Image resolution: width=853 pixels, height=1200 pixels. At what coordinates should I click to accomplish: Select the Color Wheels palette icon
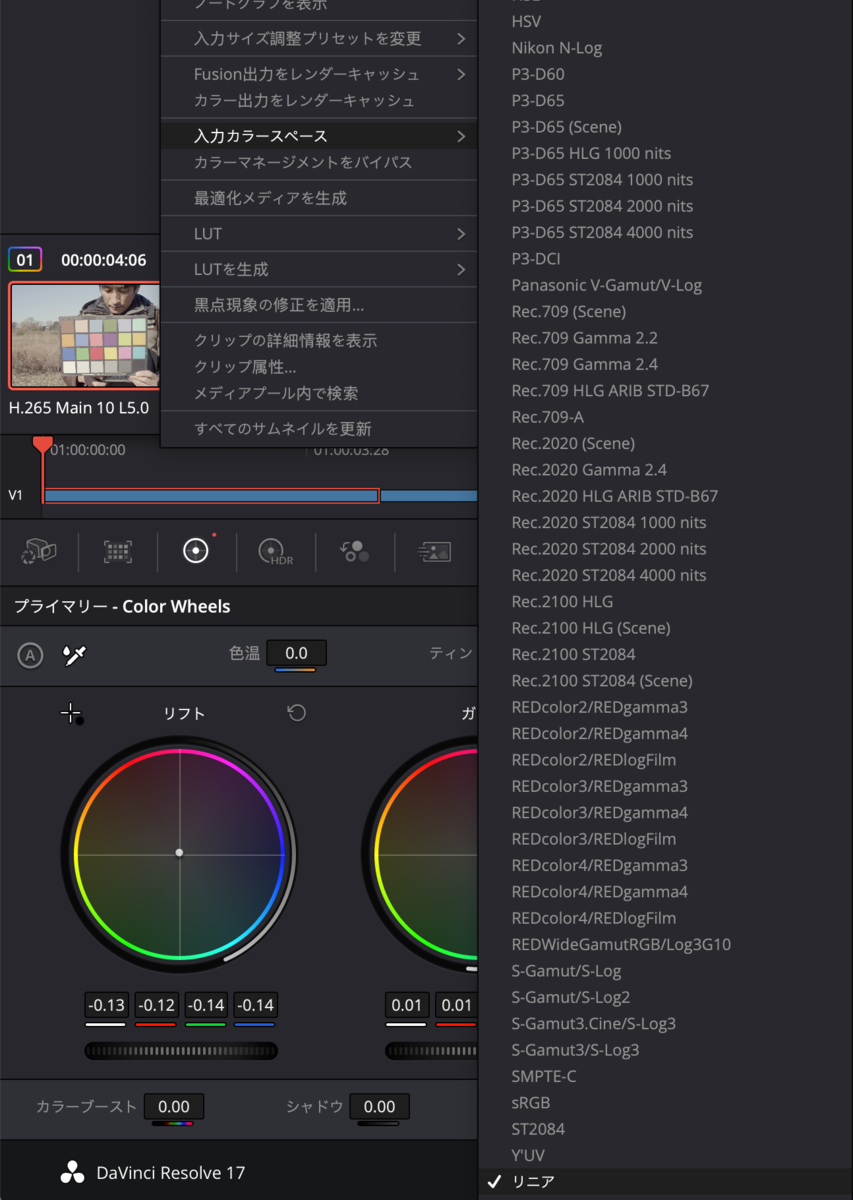[196, 551]
